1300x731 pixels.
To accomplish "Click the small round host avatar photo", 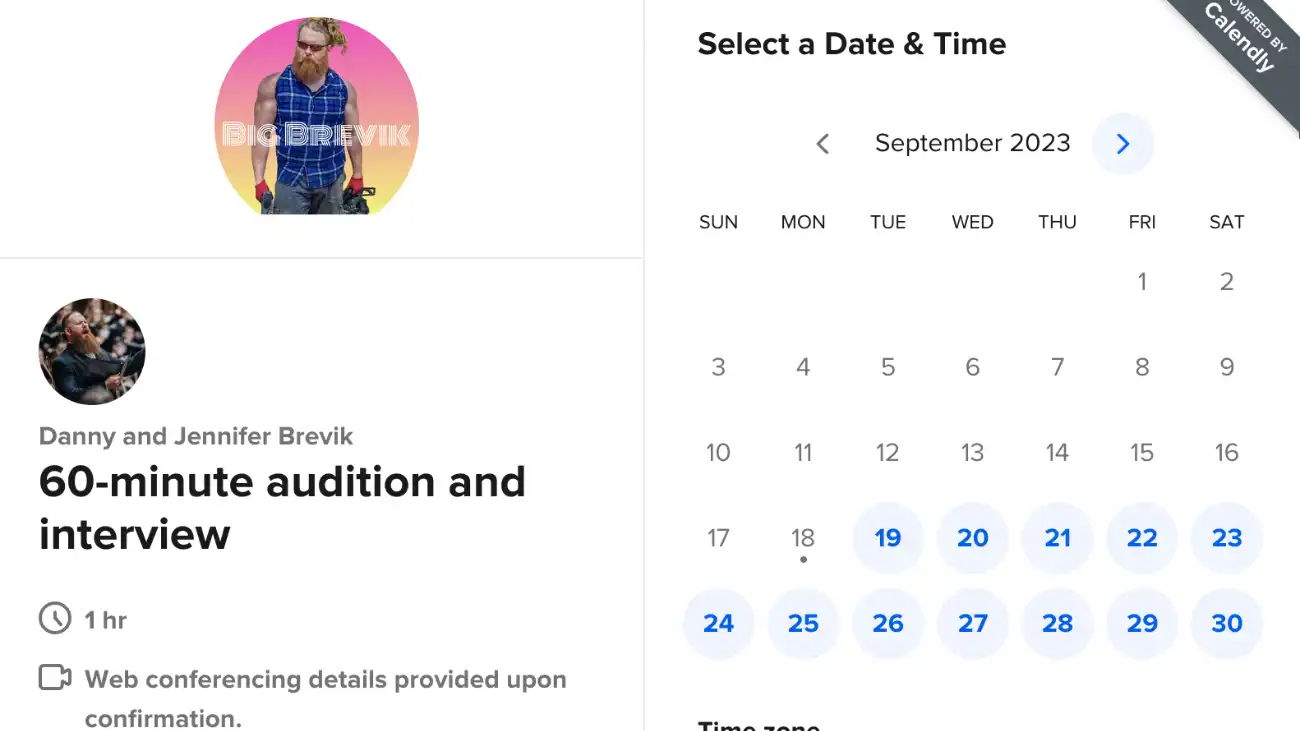I will [92, 351].
